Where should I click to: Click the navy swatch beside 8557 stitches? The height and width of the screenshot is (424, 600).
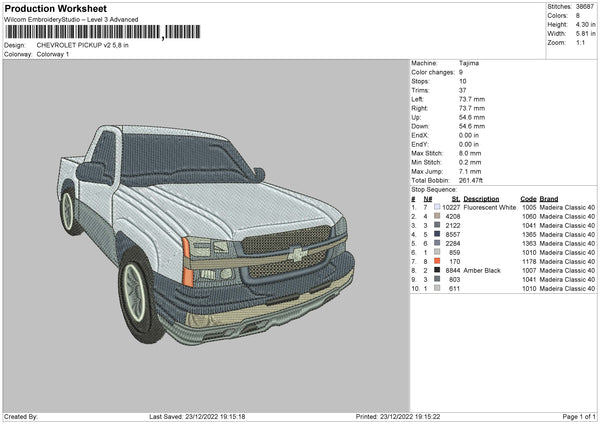tap(437, 234)
